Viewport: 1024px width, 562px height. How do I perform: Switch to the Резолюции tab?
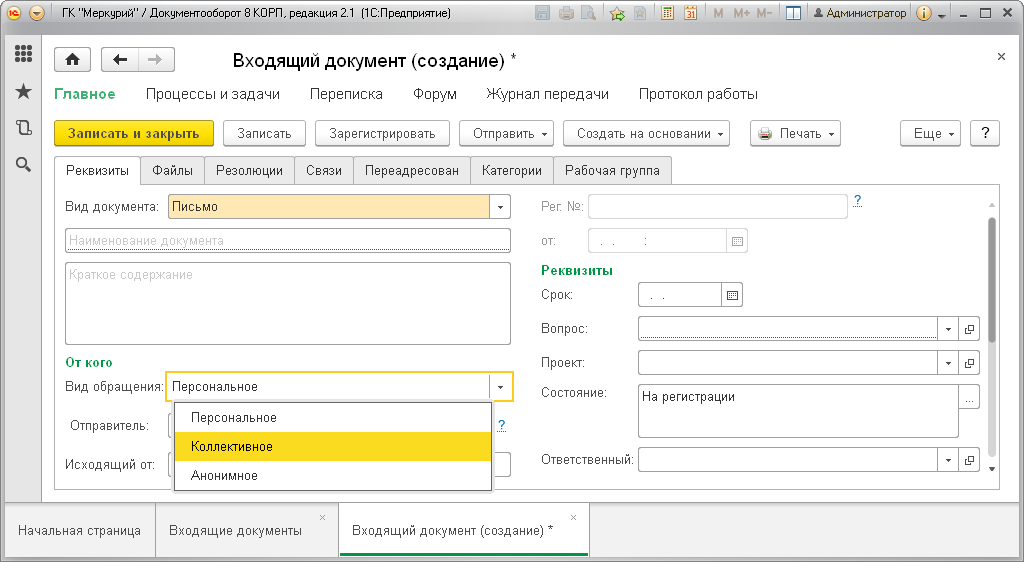249,170
